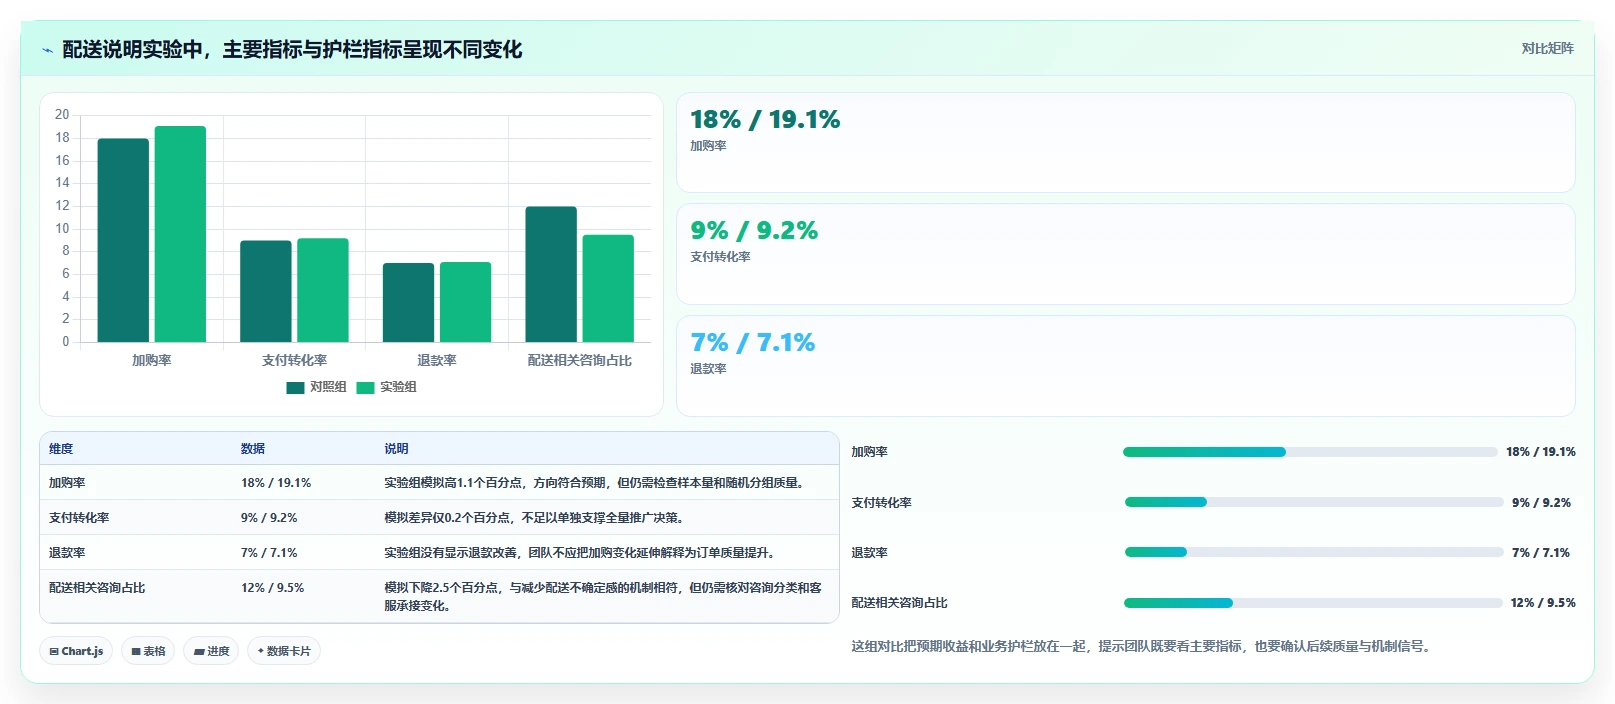Click the 表格 tag chip
This screenshot has width=1615, height=704.
pos(148,651)
